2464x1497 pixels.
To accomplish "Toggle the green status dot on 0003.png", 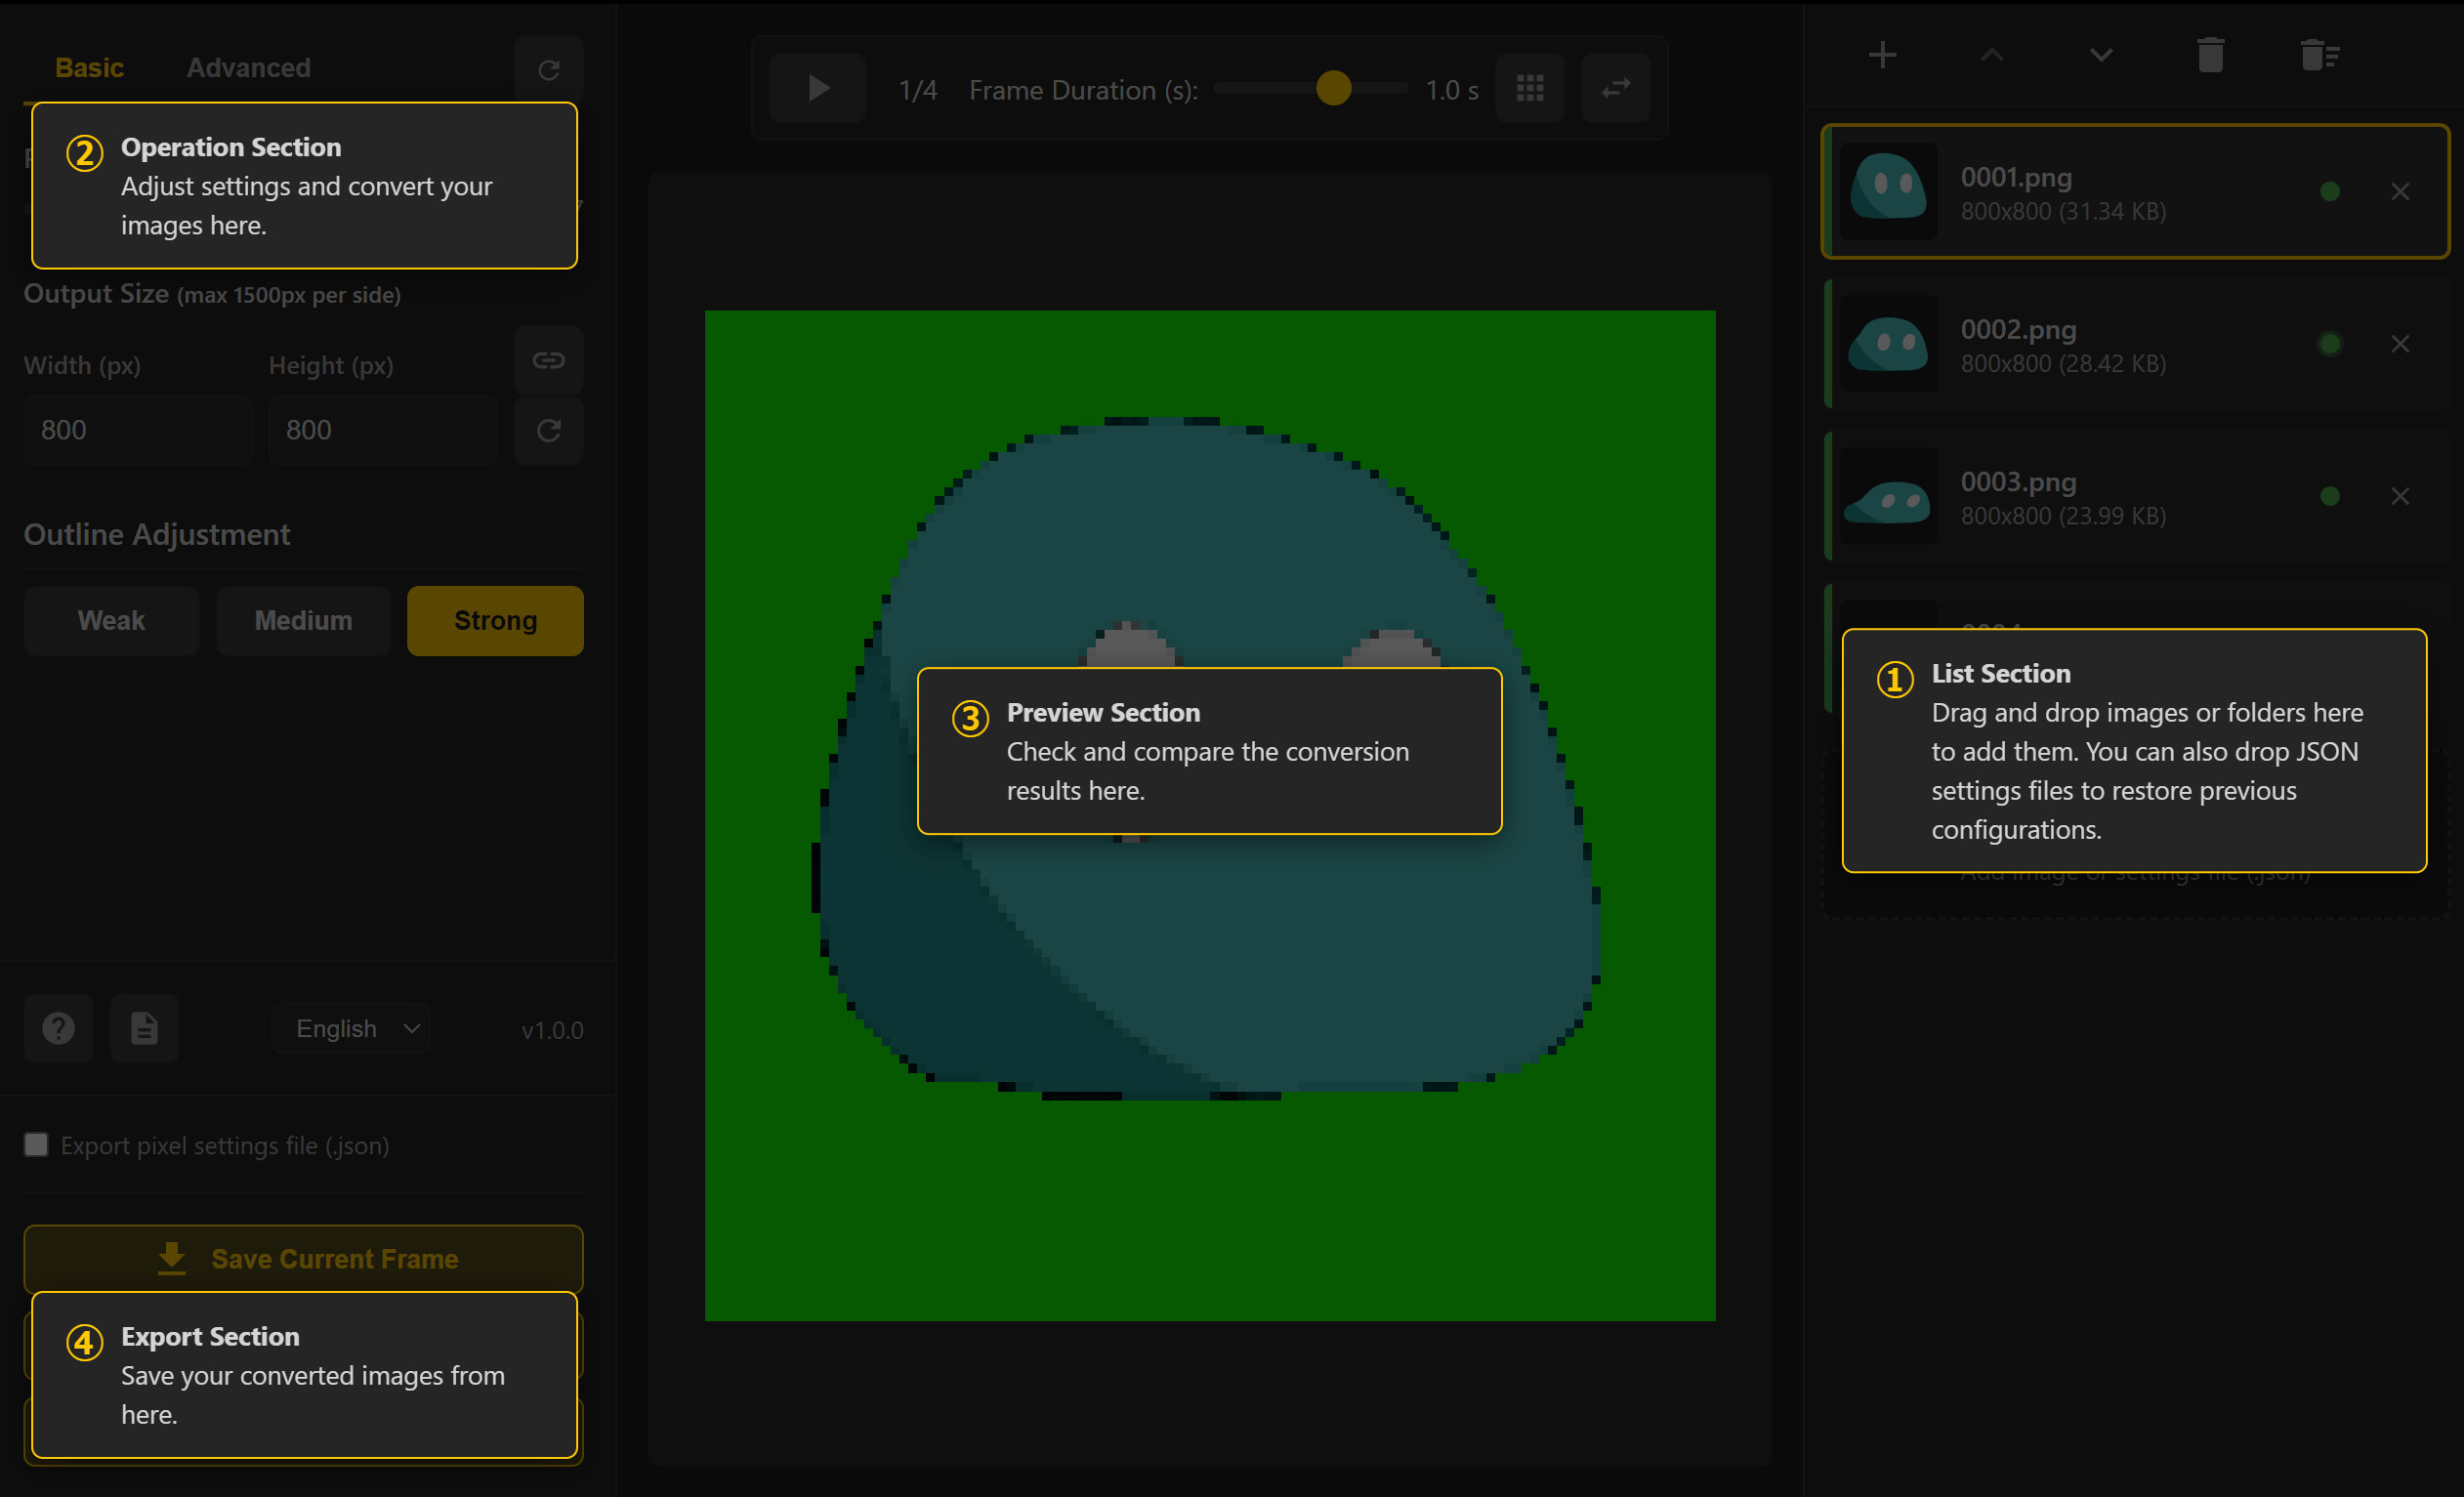I will pyautogui.click(x=2330, y=495).
